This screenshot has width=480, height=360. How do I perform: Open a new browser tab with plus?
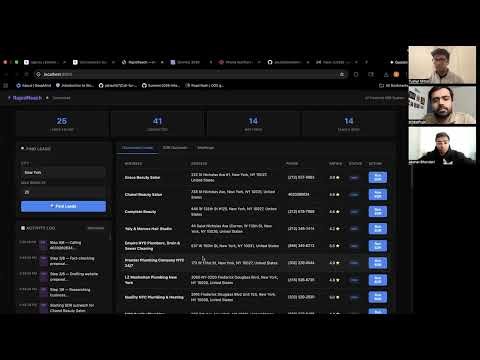coord(366,62)
